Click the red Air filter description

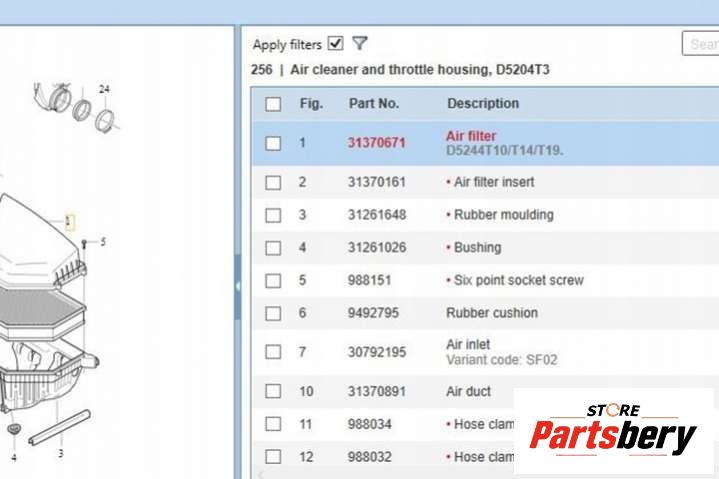click(x=471, y=136)
